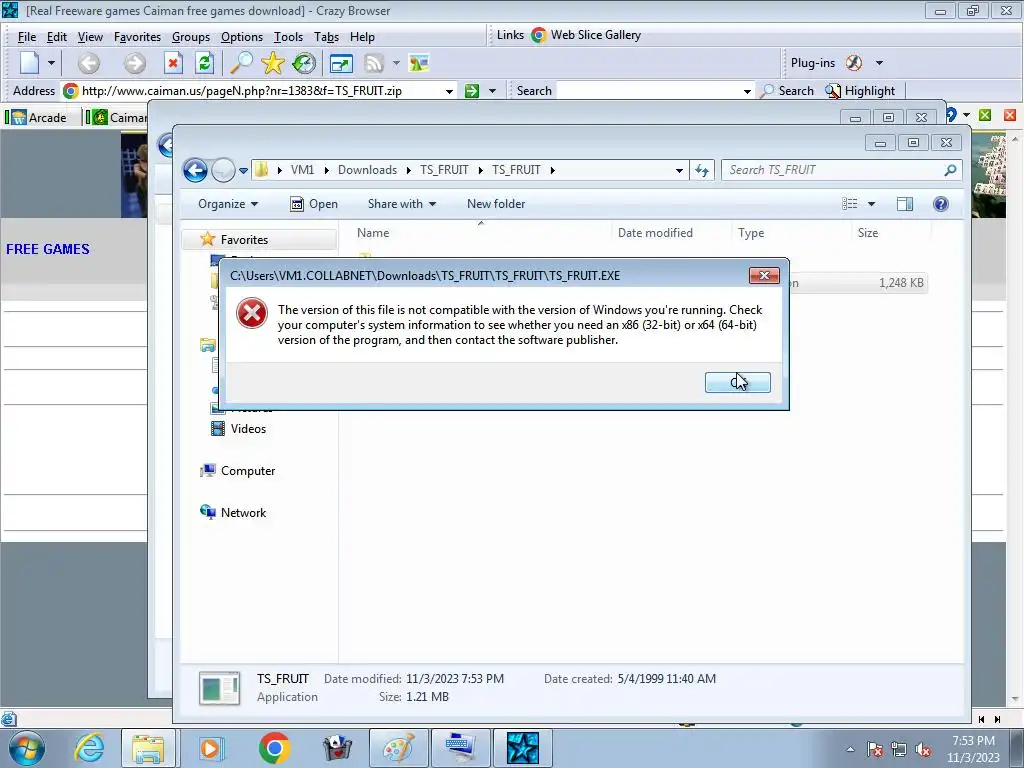
Task: Expand the Organize menu in Explorer
Action: click(x=228, y=204)
